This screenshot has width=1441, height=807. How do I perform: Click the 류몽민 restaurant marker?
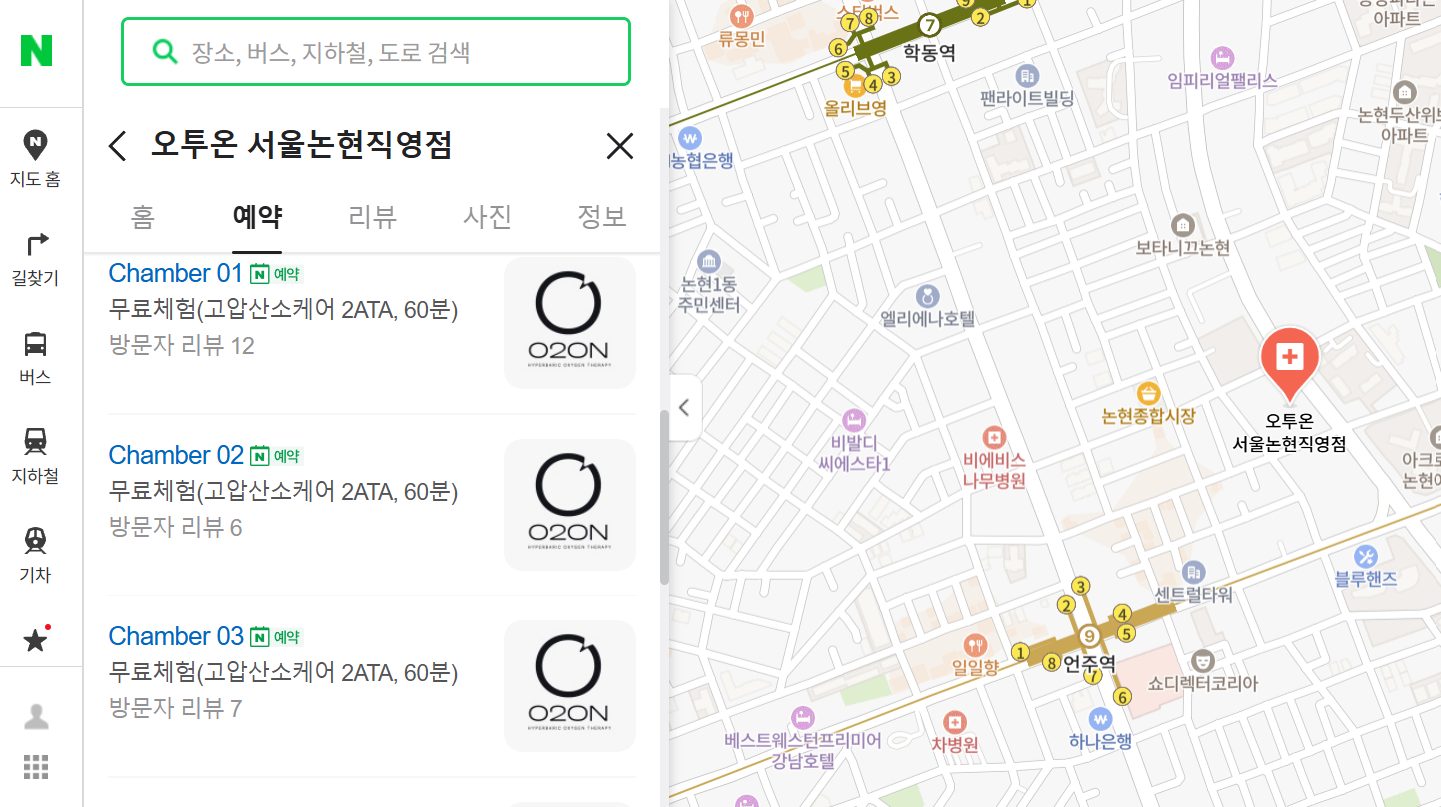[741, 15]
